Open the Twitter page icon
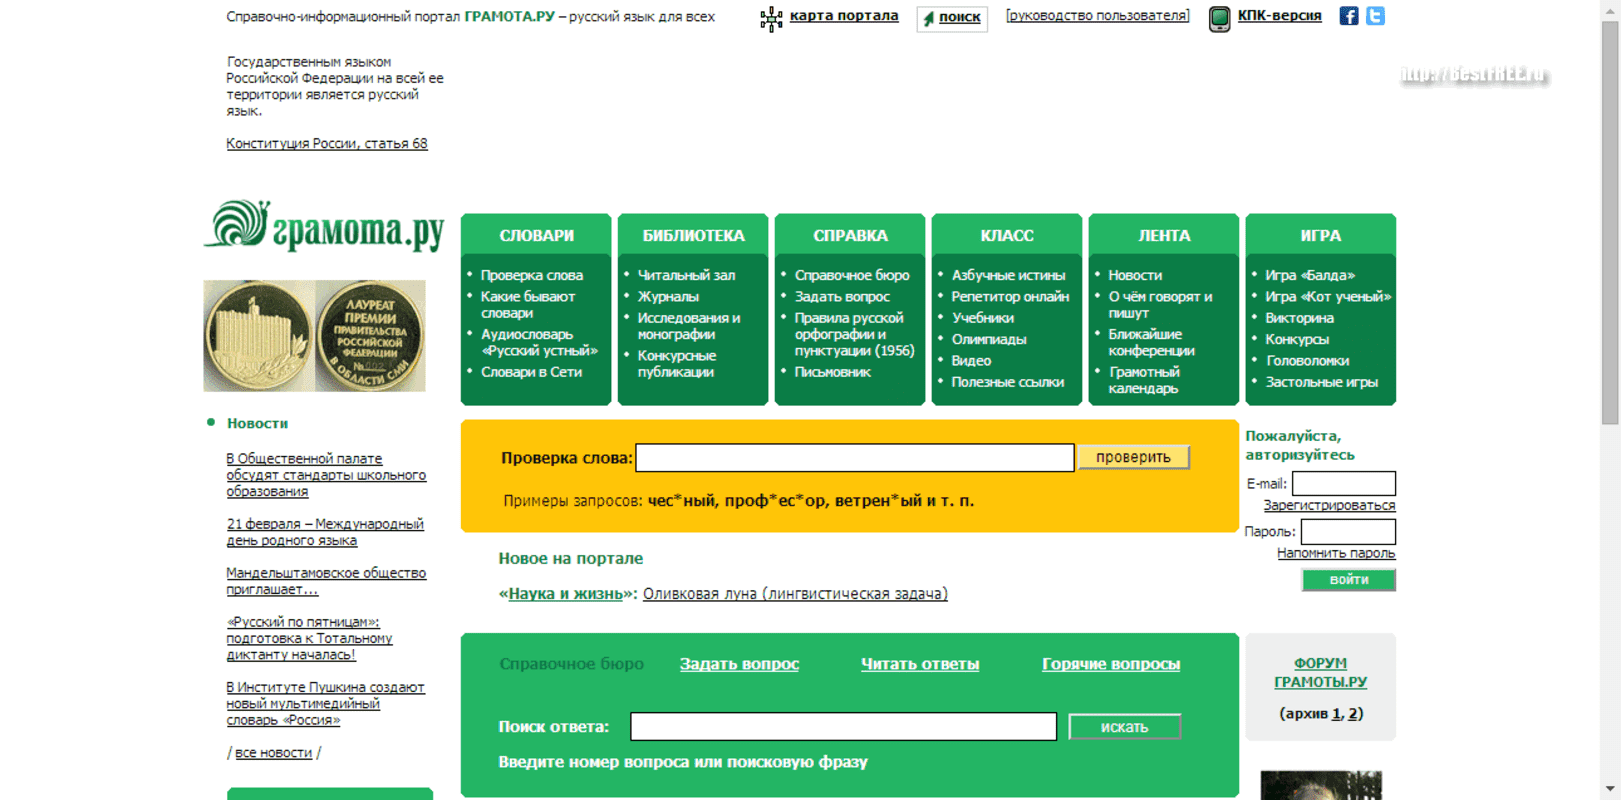The image size is (1621, 800). (x=1376, y=16)
